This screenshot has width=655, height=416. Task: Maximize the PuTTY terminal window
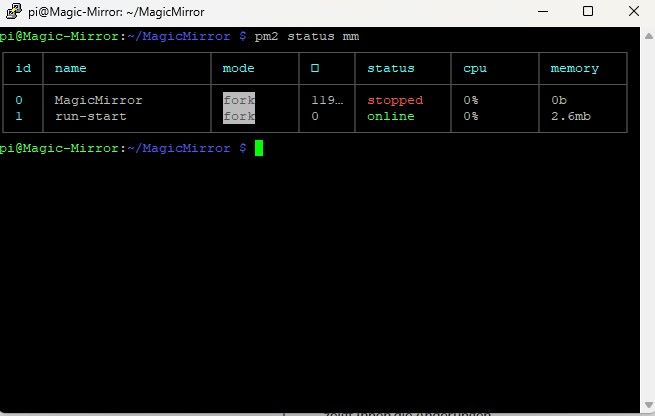coord(588,11)
